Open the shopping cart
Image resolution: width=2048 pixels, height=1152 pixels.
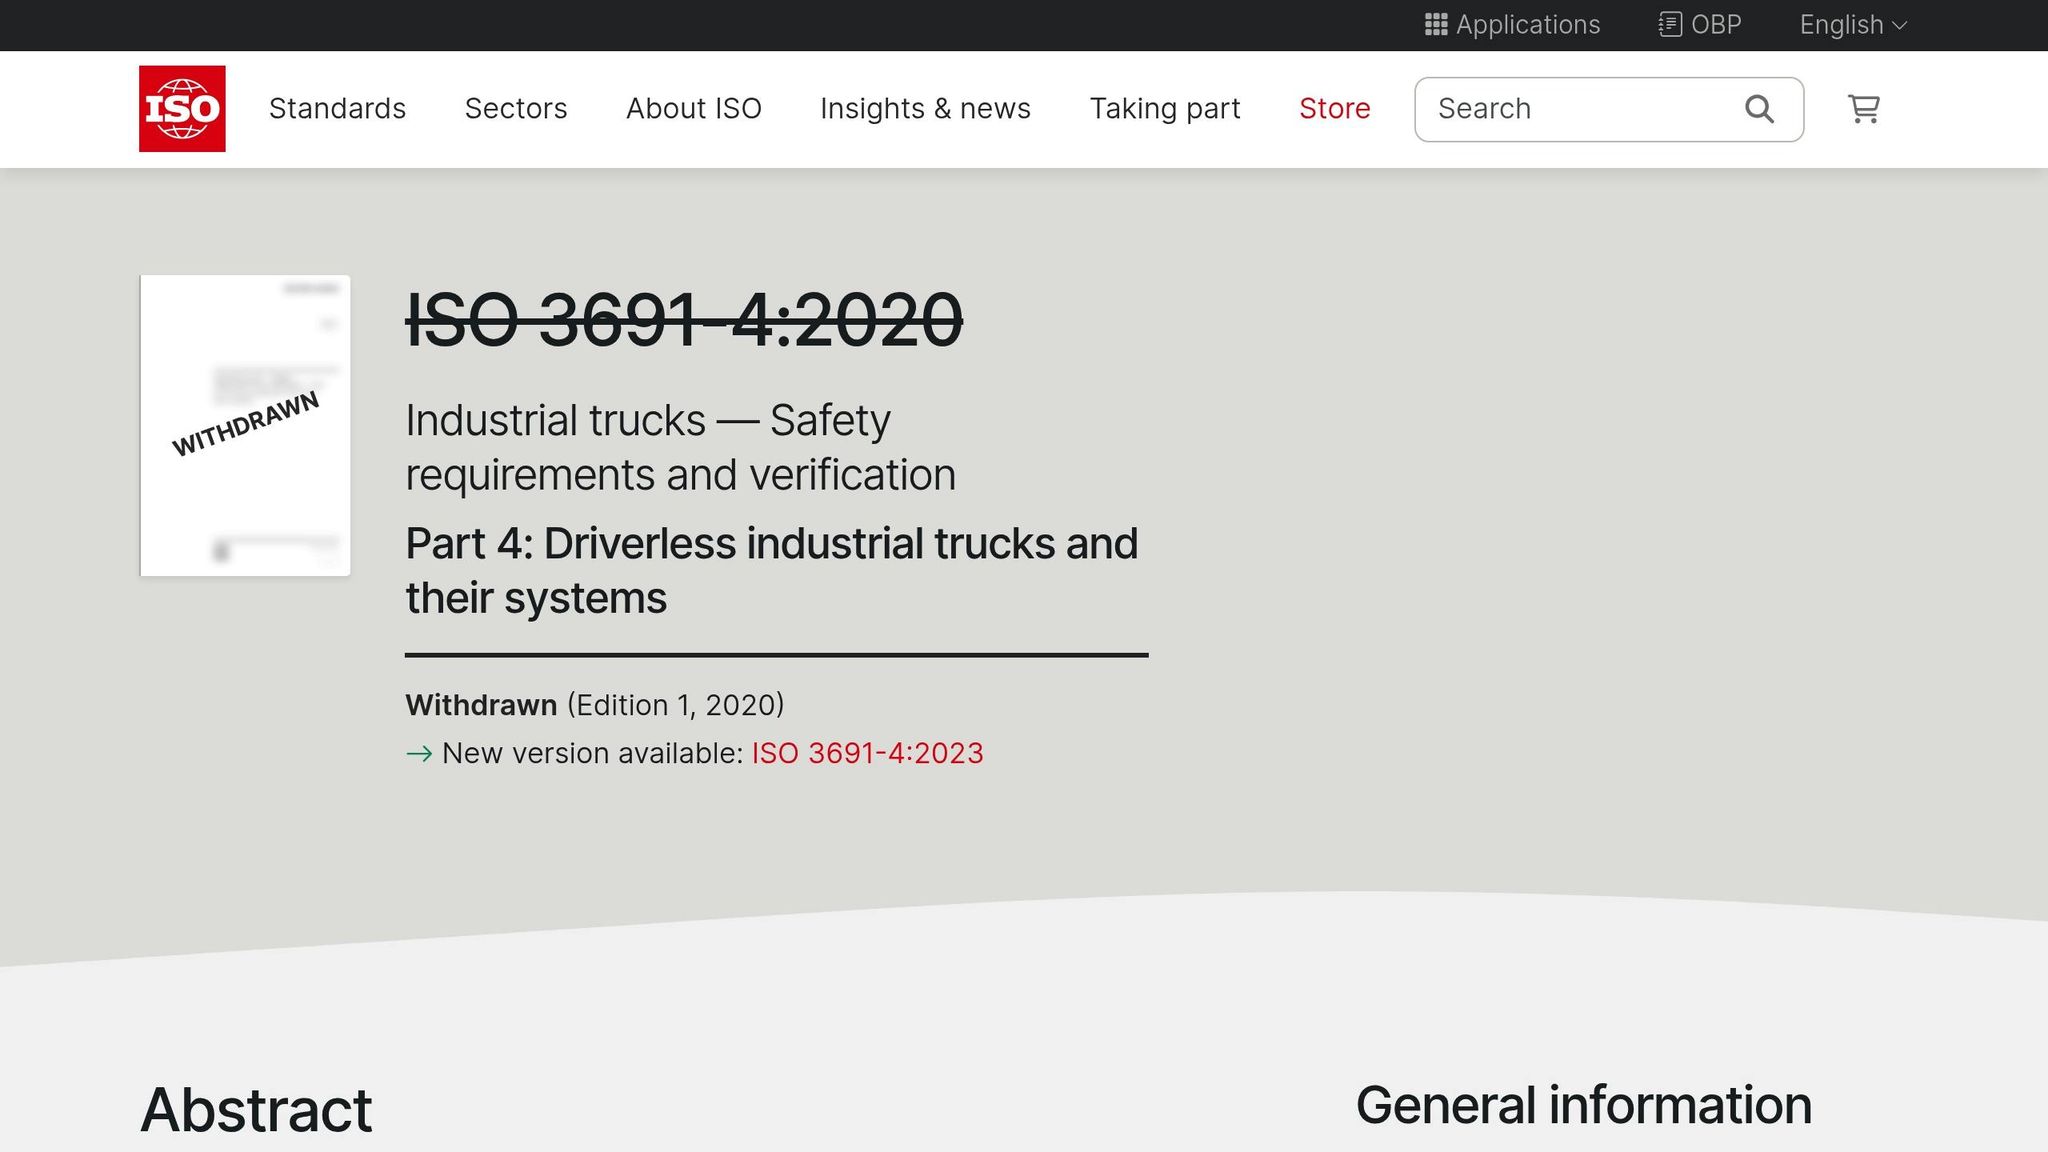tap(1863, 109)
